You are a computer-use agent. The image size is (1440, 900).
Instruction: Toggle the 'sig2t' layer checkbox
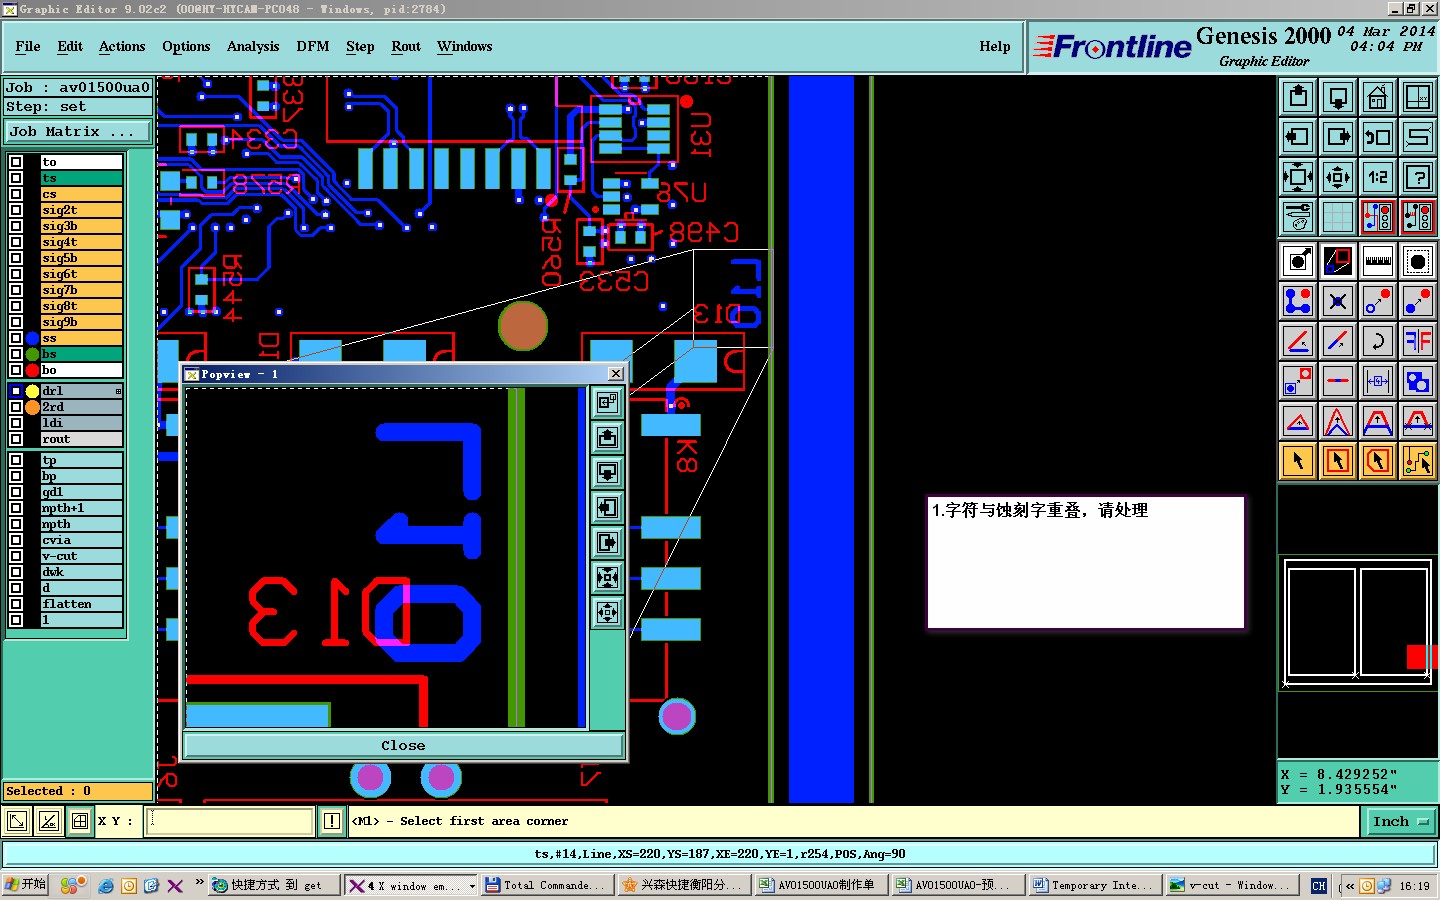[16, 210]
